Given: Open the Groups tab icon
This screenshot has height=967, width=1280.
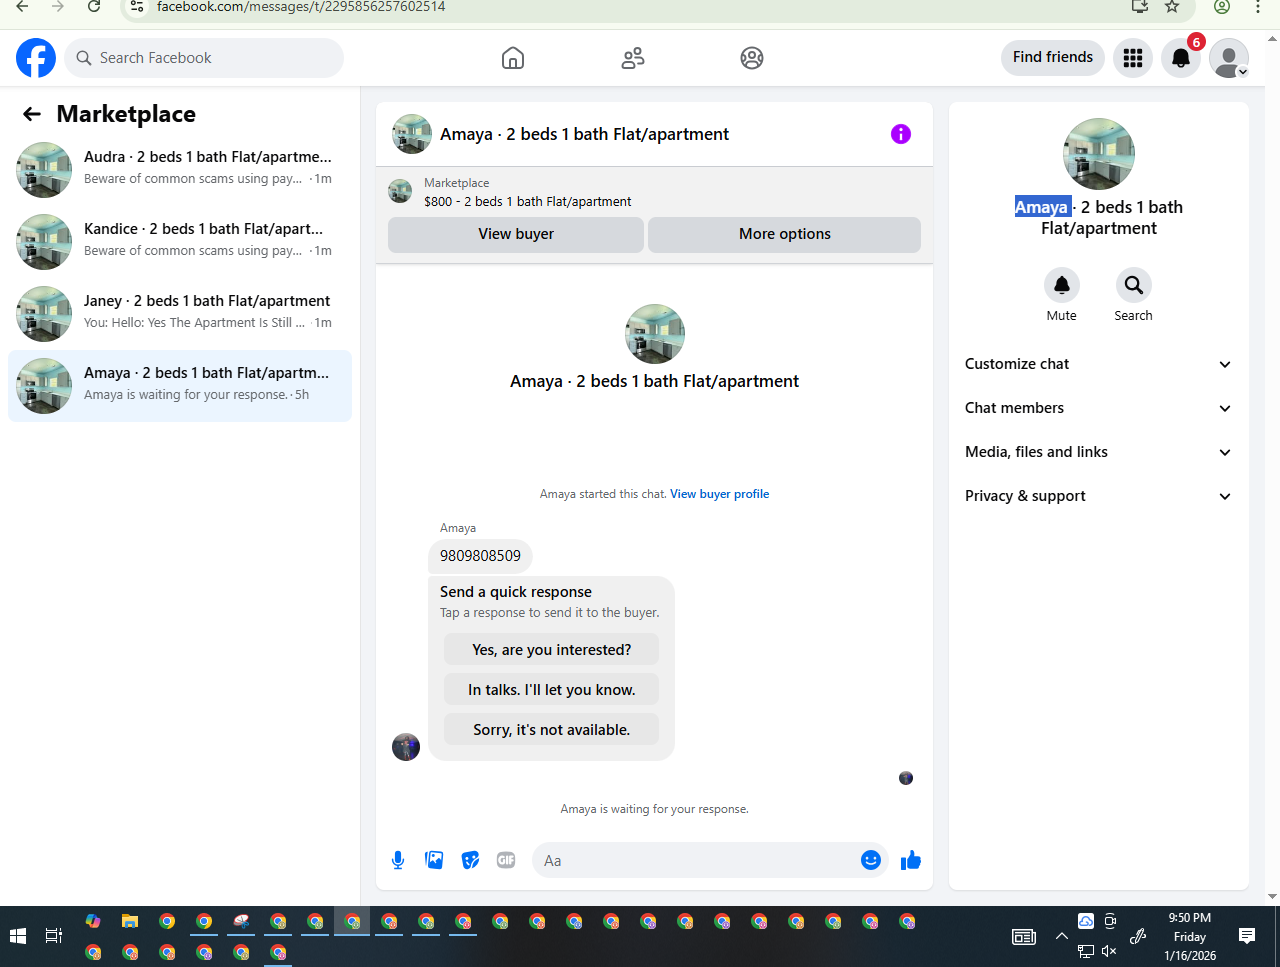Looking at the screenshot, I should pos(752,58).
